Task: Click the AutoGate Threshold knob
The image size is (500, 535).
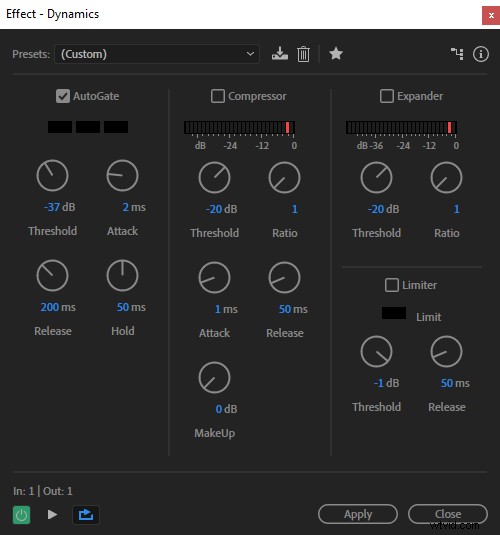Action: [x=53, y=175]
